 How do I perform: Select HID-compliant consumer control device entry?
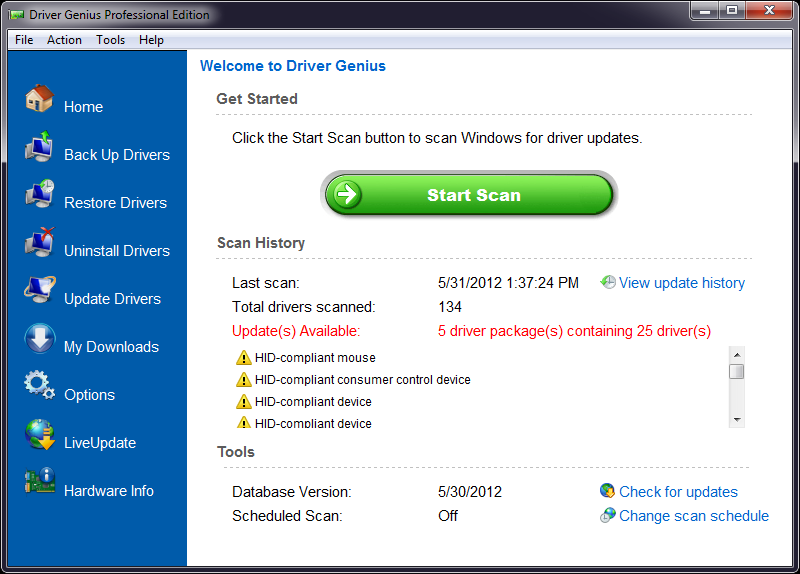[362, 380]
